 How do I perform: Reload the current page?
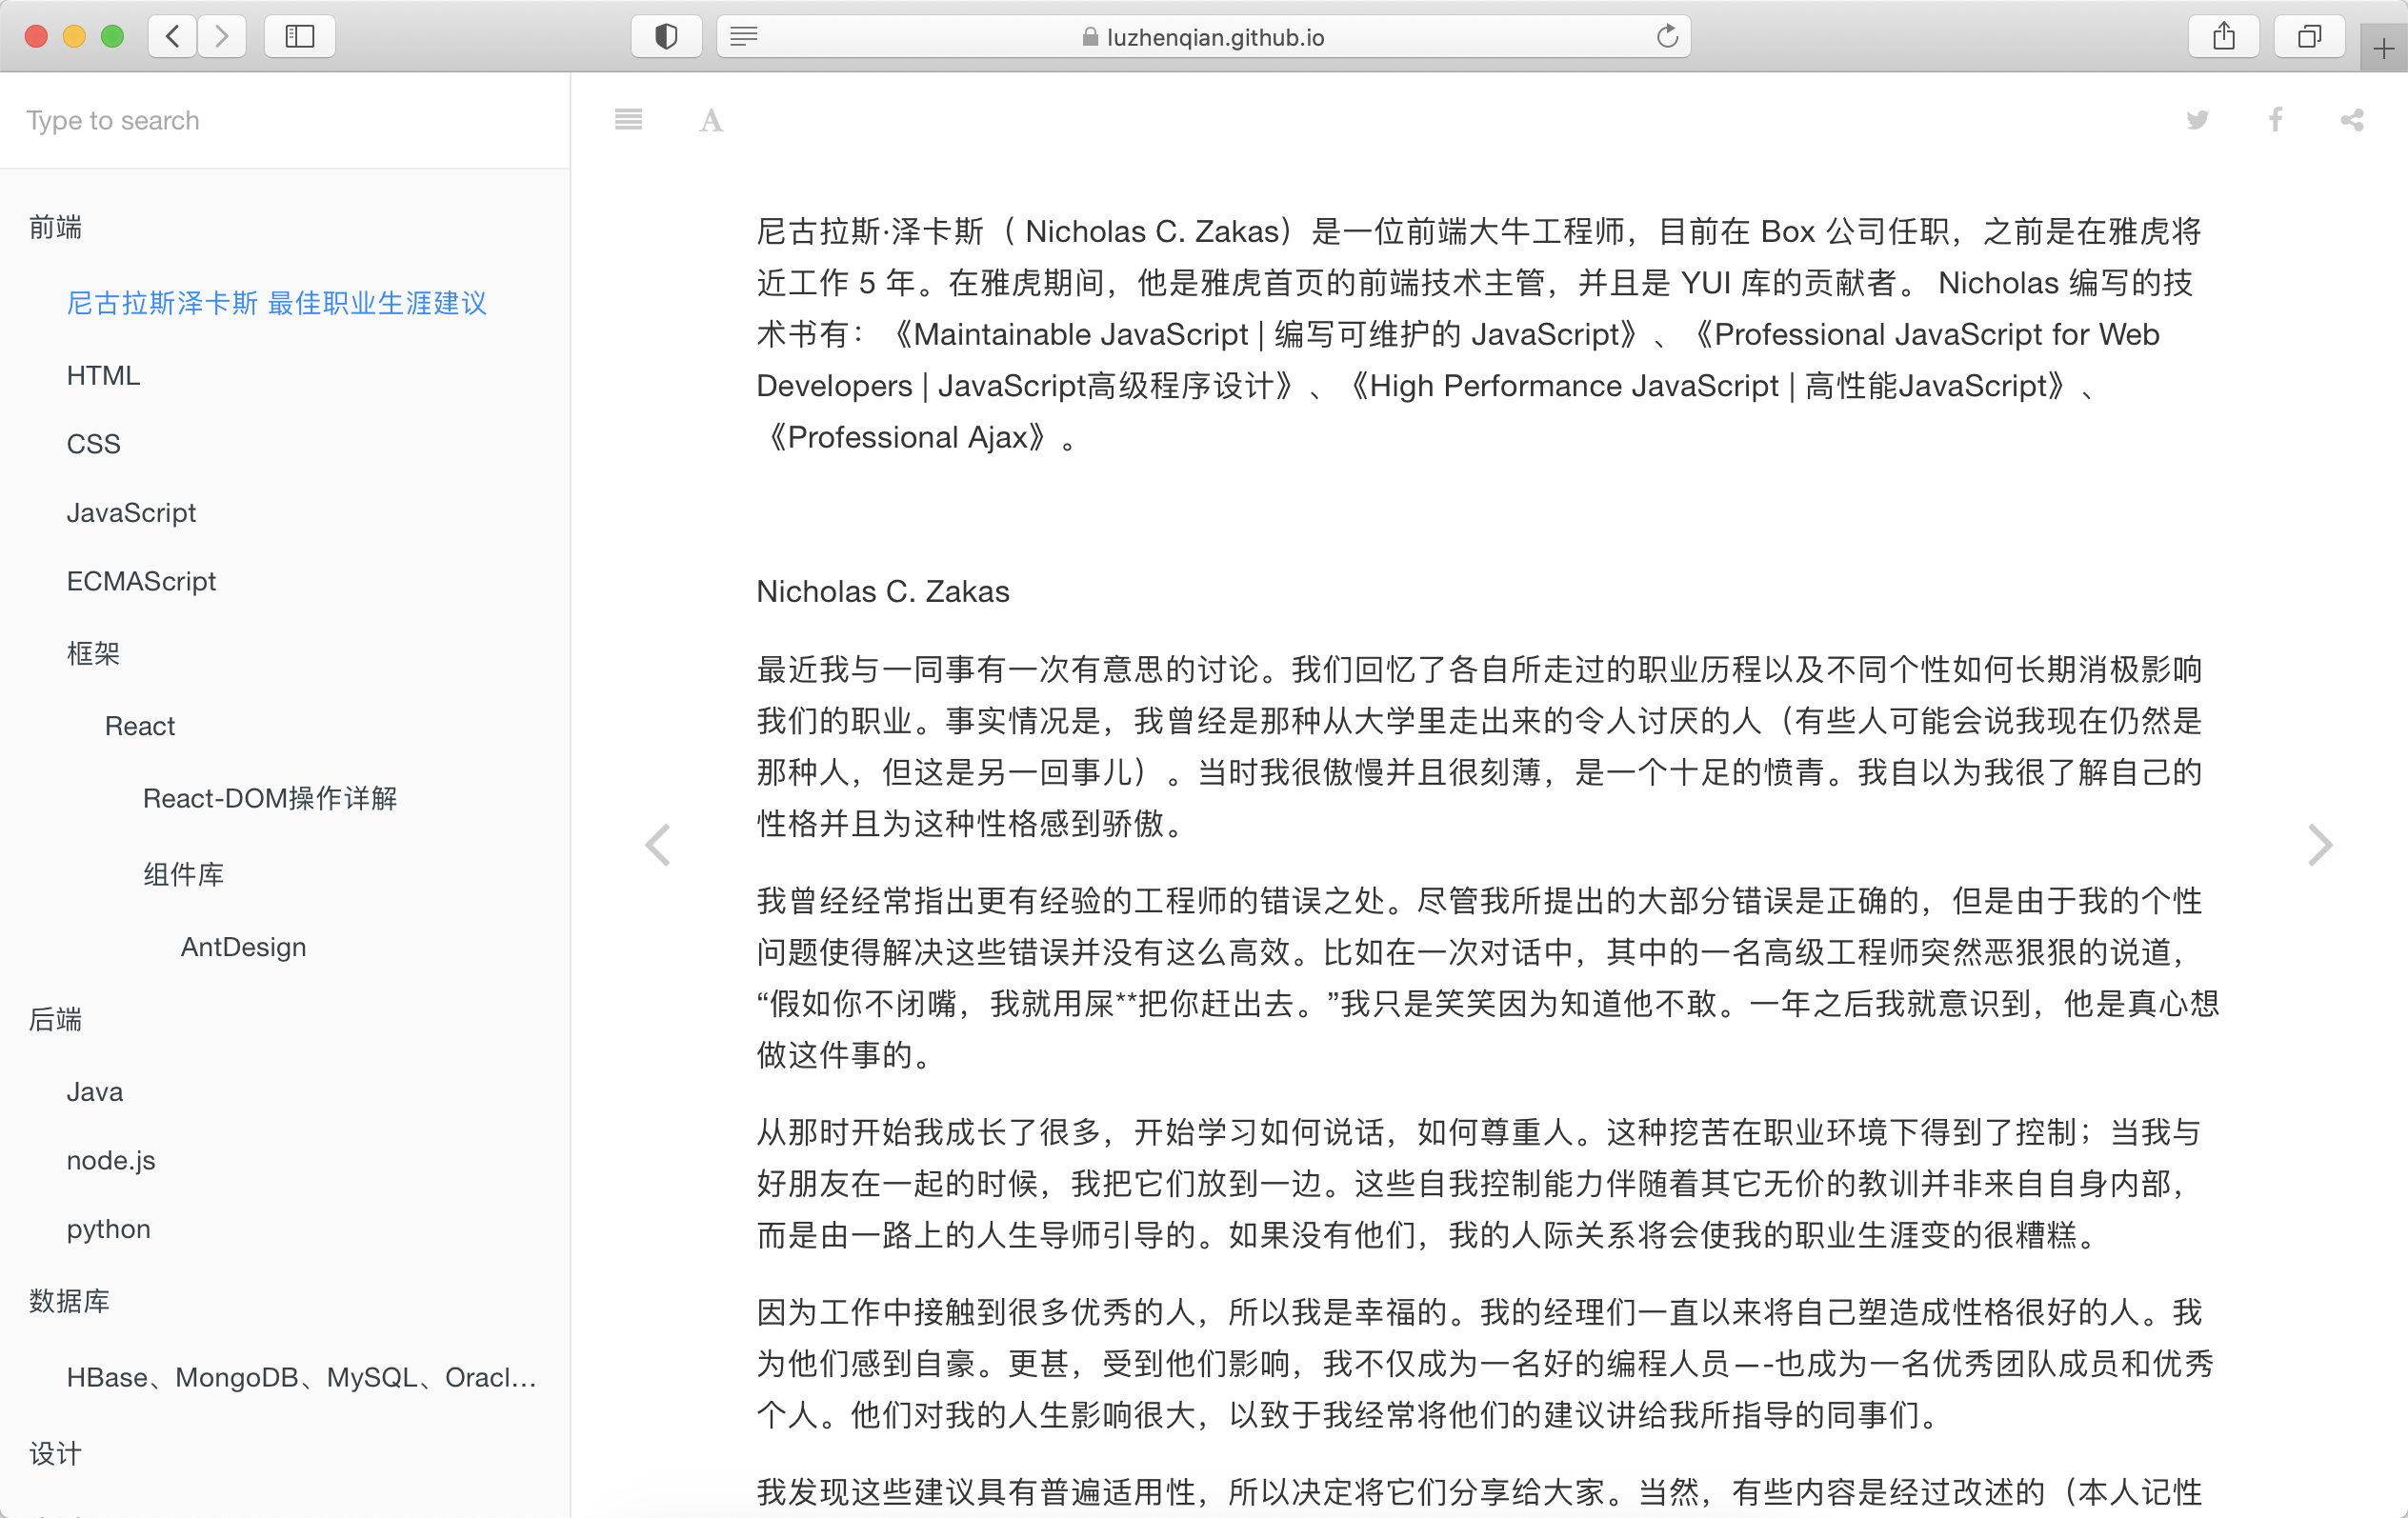pyautogui.click(x=1666, y=36)
